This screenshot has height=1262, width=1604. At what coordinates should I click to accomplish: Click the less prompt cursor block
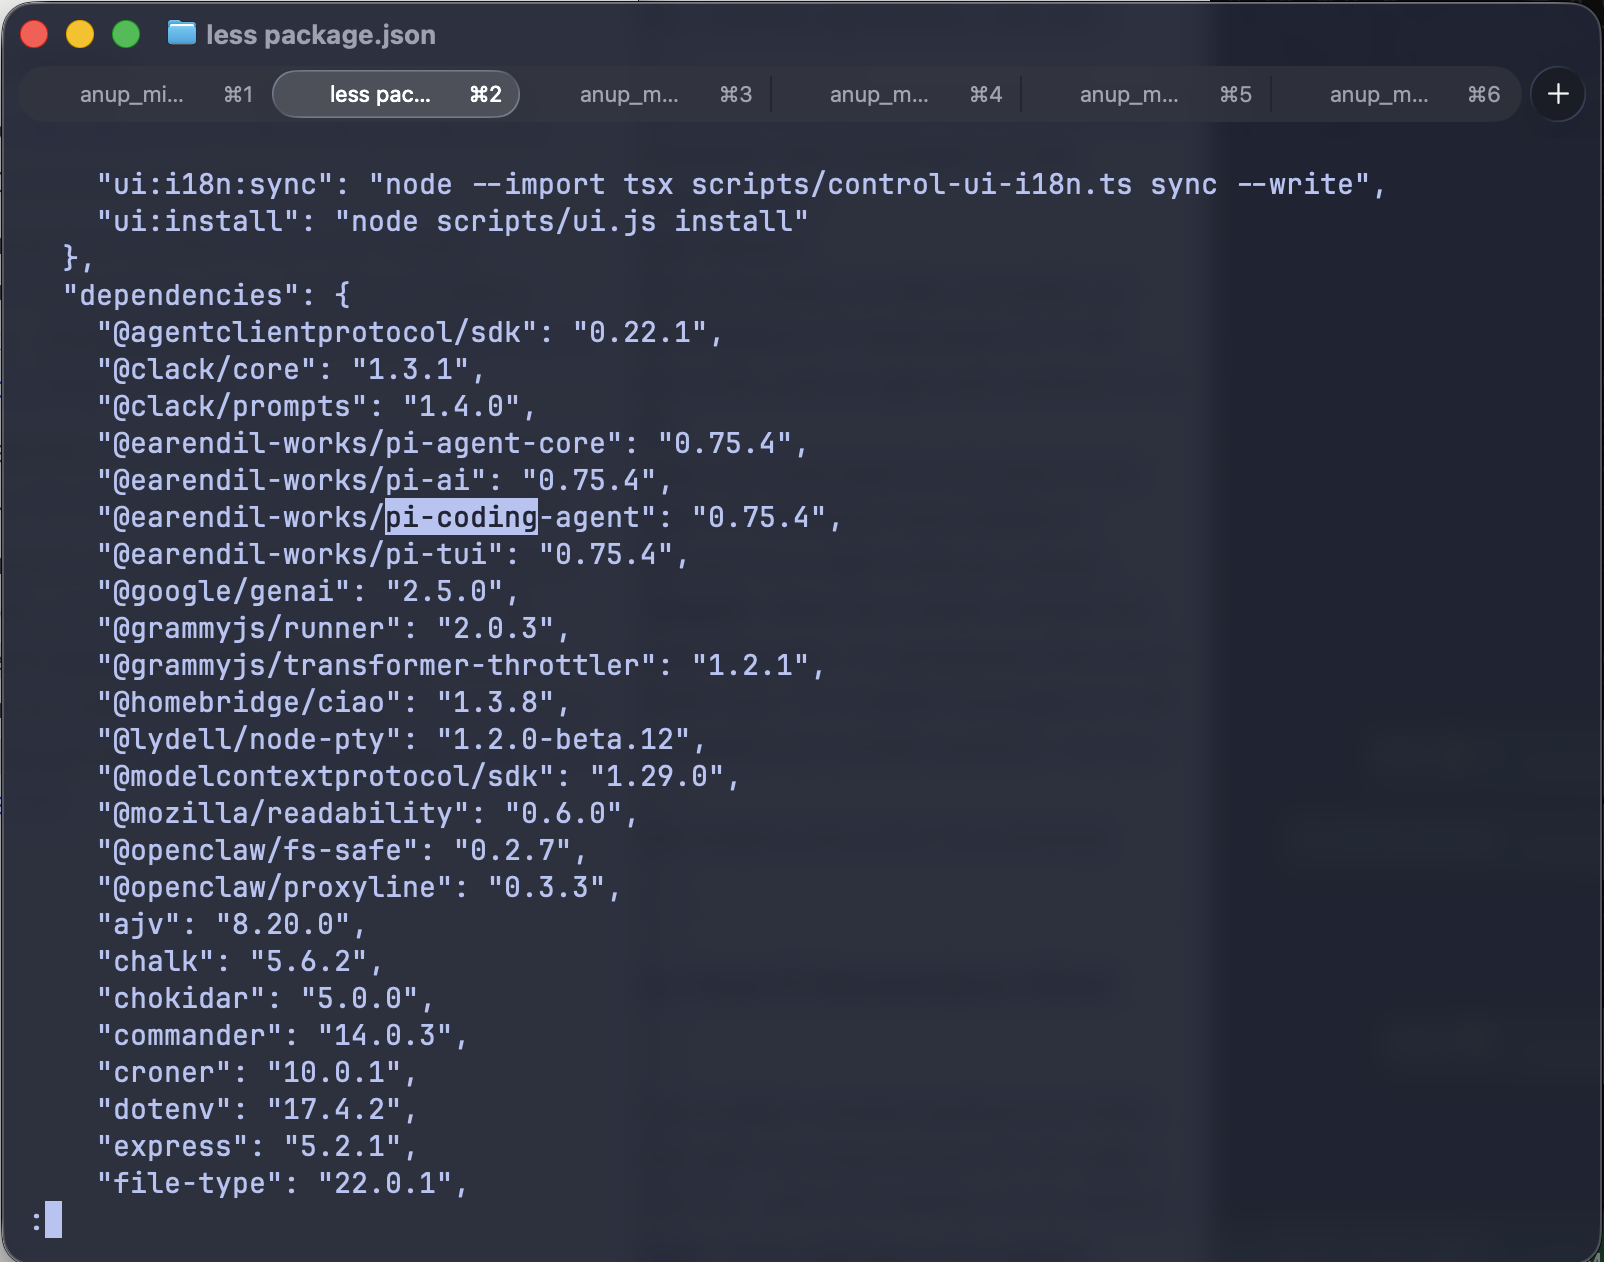click(53, 1220)
